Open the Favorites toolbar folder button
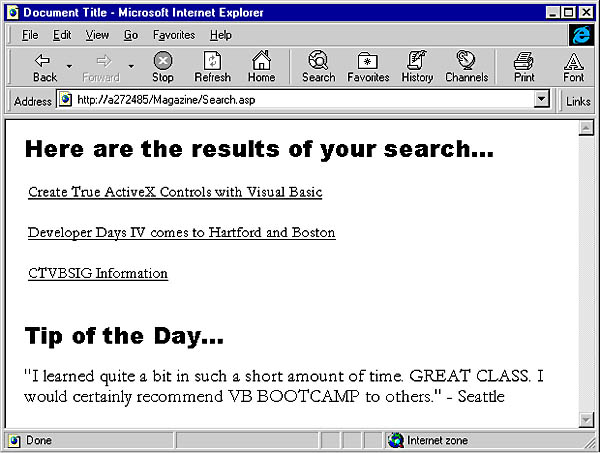This screenshot has width=600, height=453. point(368,68)
